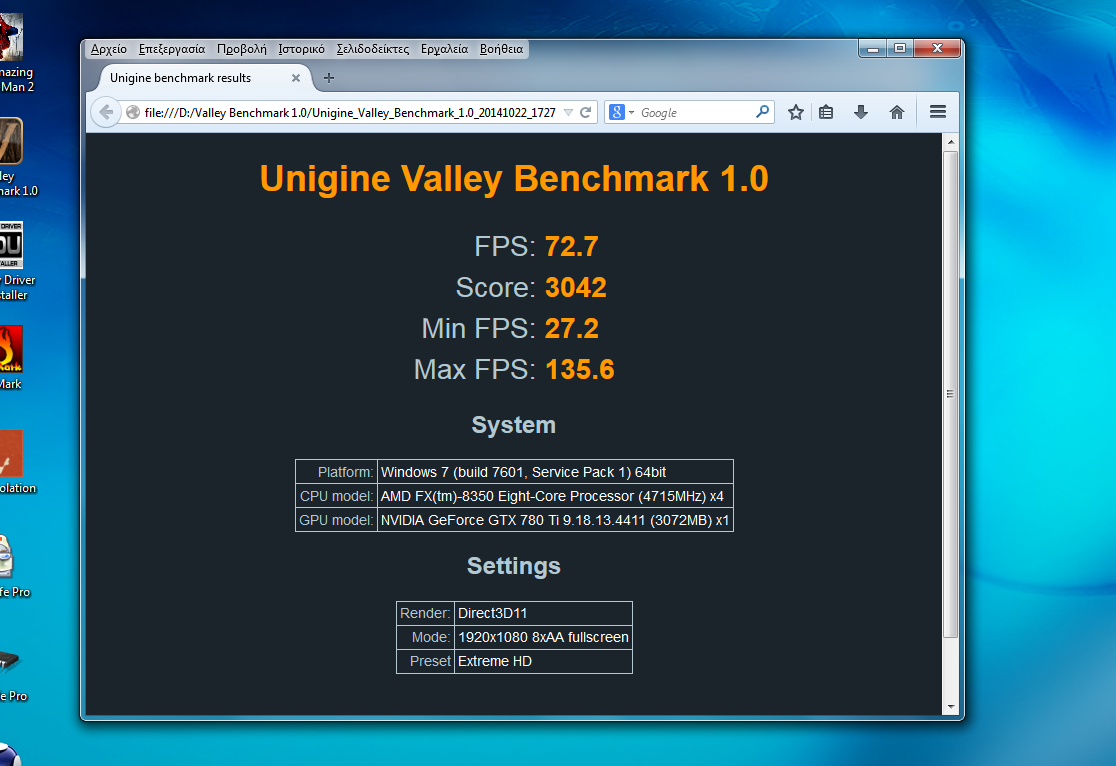Screen dimensions: 1116x766
Task: Click the browser Back arrow button
Action: coord(106,112)
